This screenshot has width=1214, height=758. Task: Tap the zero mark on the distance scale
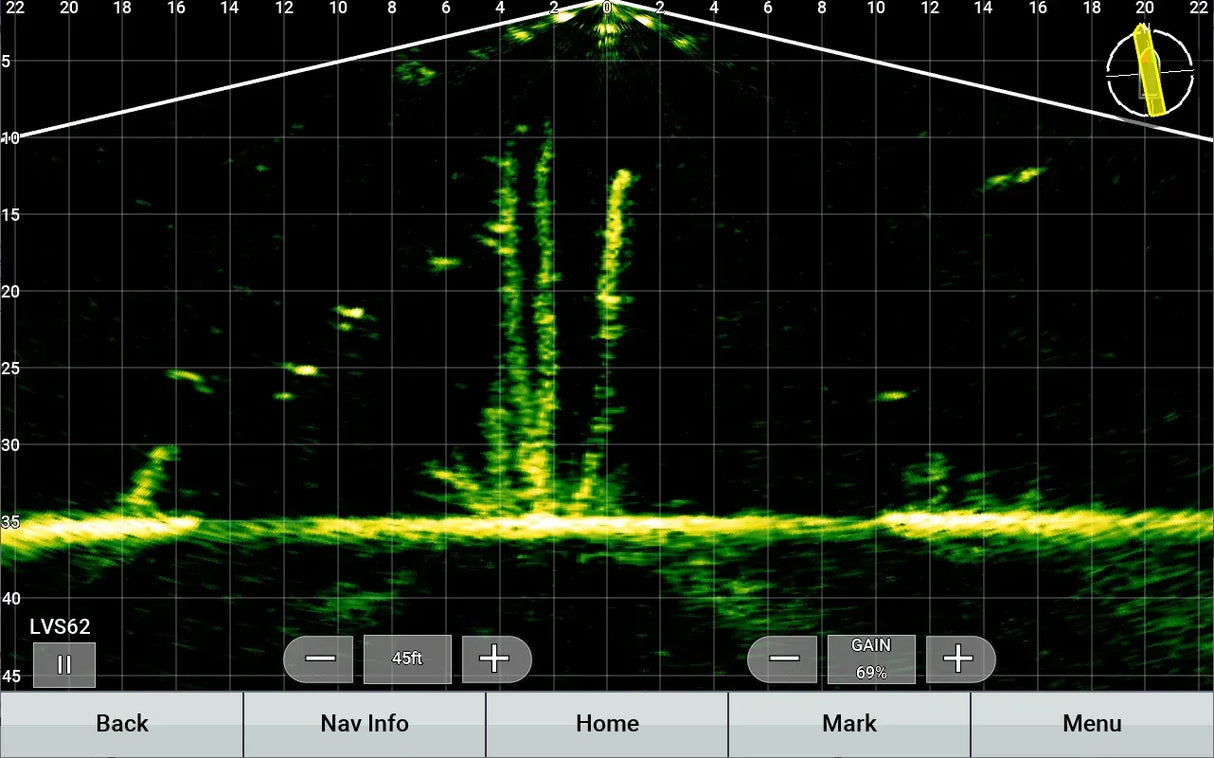606,8
